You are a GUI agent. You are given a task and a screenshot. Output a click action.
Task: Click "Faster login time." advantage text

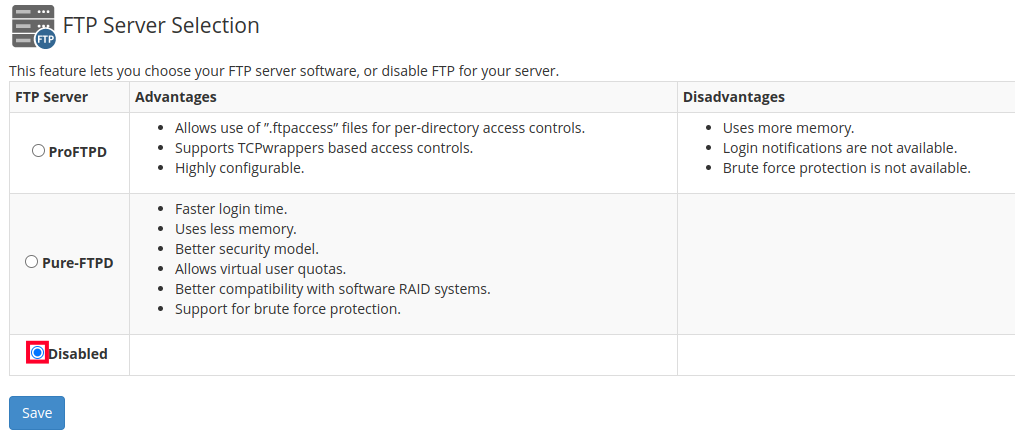(231, 209)
